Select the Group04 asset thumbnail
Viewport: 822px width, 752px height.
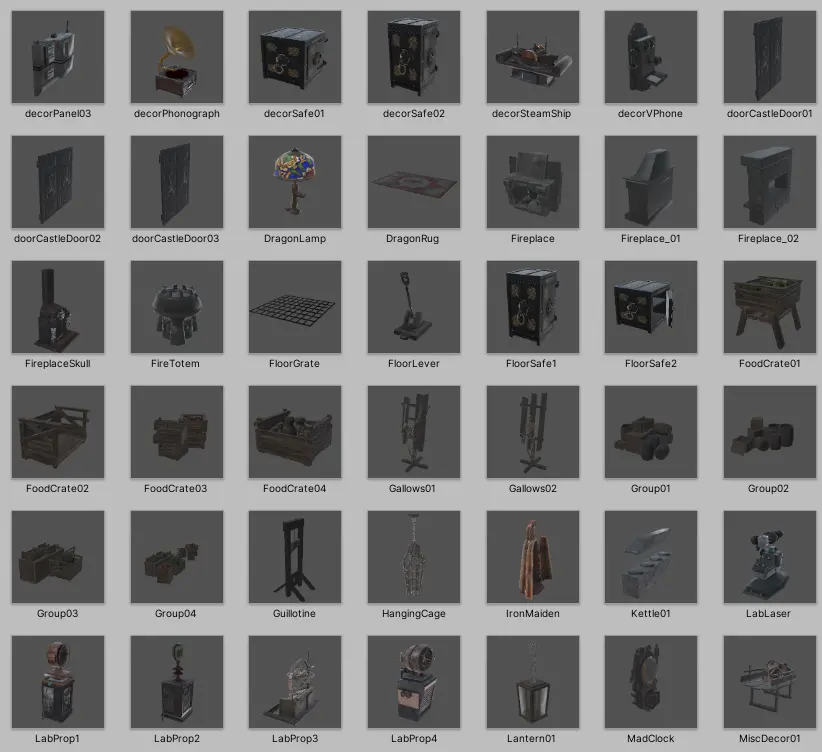coord(177,557)
